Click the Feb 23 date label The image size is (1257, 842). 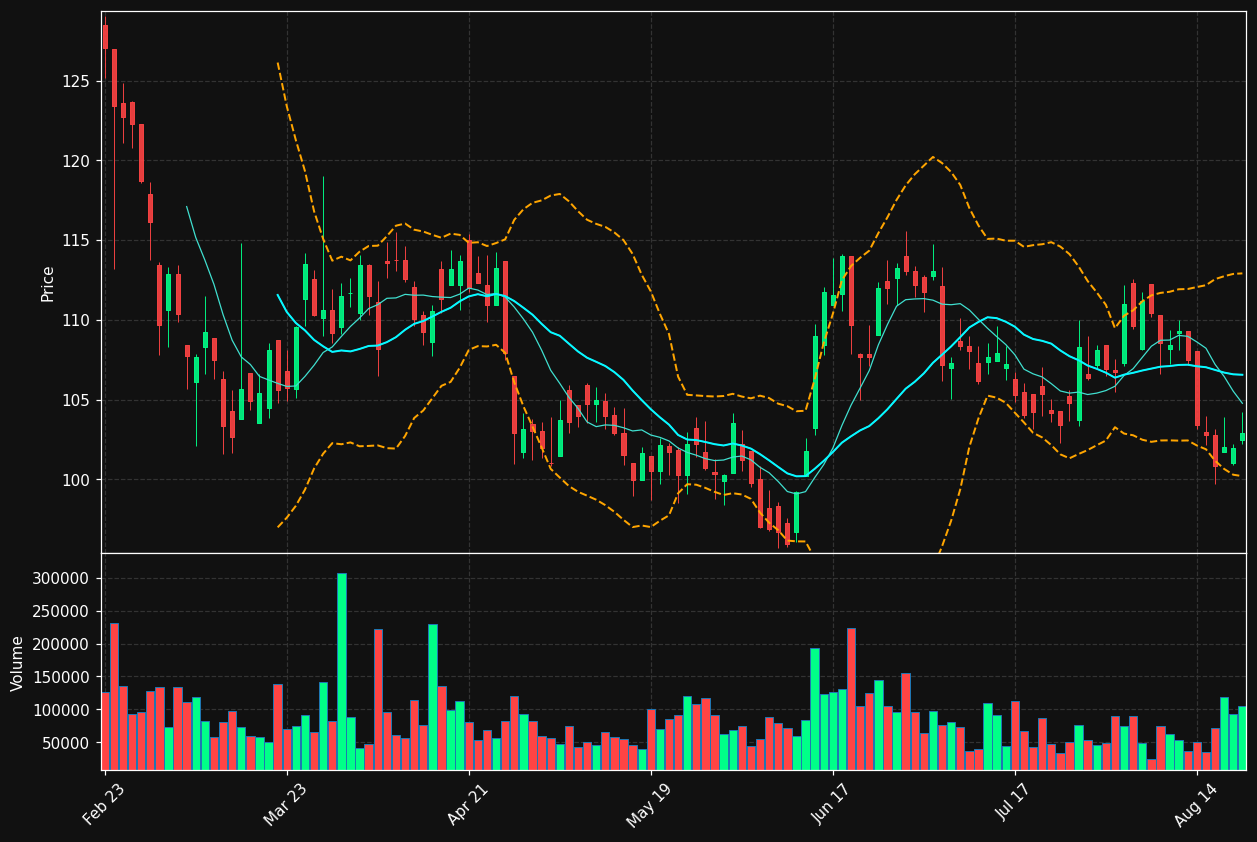click(x=104, y=802)
